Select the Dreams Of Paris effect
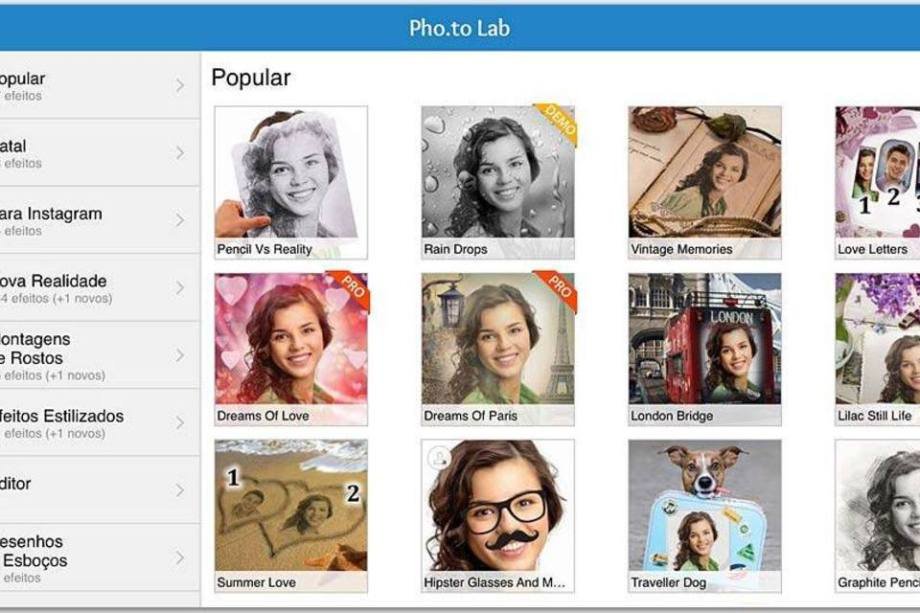The height and width of the screenshot is (613, 920). [498, 349]
